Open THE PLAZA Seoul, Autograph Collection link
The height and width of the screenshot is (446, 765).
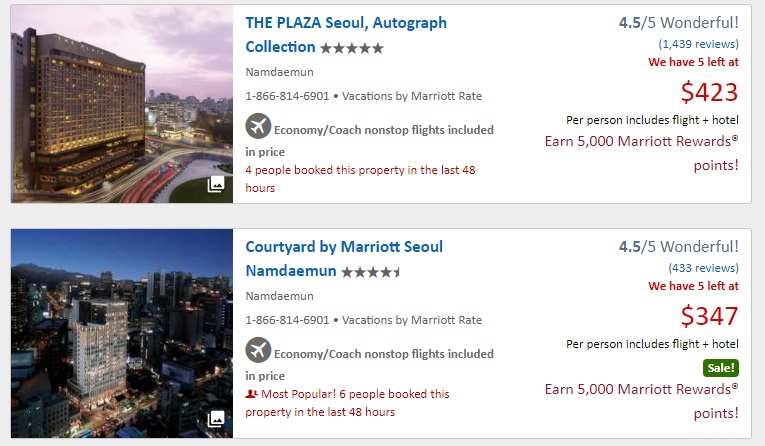(346, 23)
